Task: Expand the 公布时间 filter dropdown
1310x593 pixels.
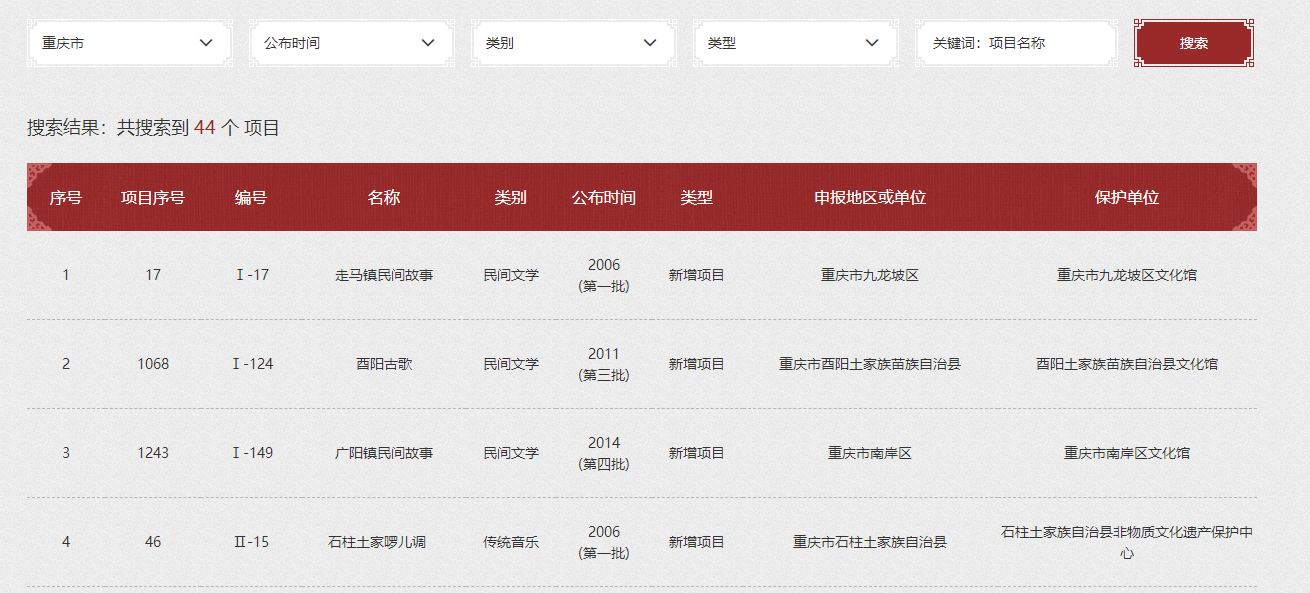Action: [x=350, y=43]
